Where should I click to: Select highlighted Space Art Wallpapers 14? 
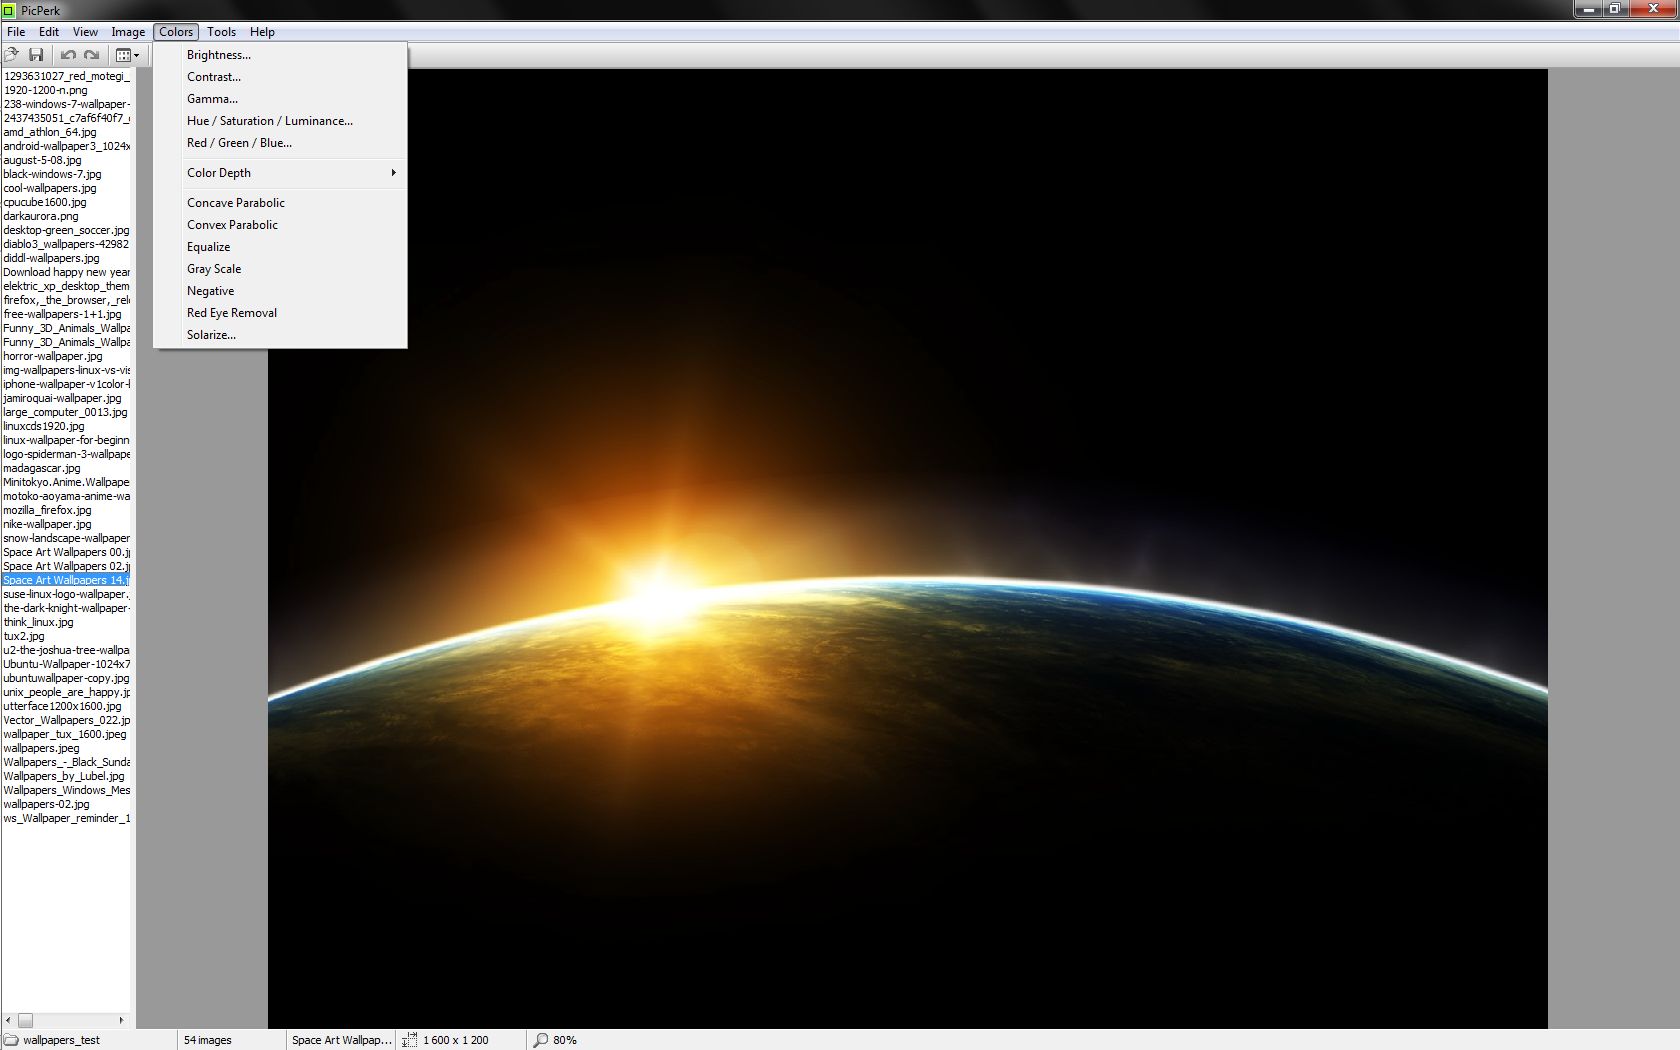[66, 580]
